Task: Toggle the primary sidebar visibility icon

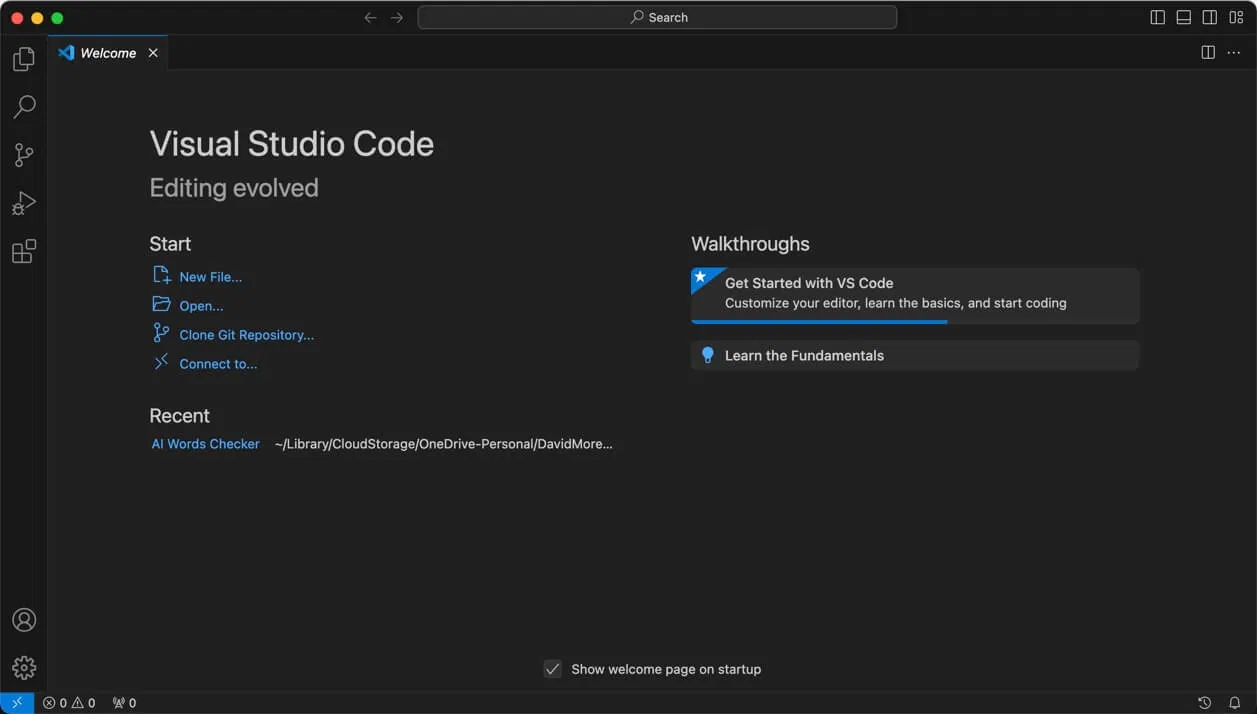Action: coord(1157,17)
